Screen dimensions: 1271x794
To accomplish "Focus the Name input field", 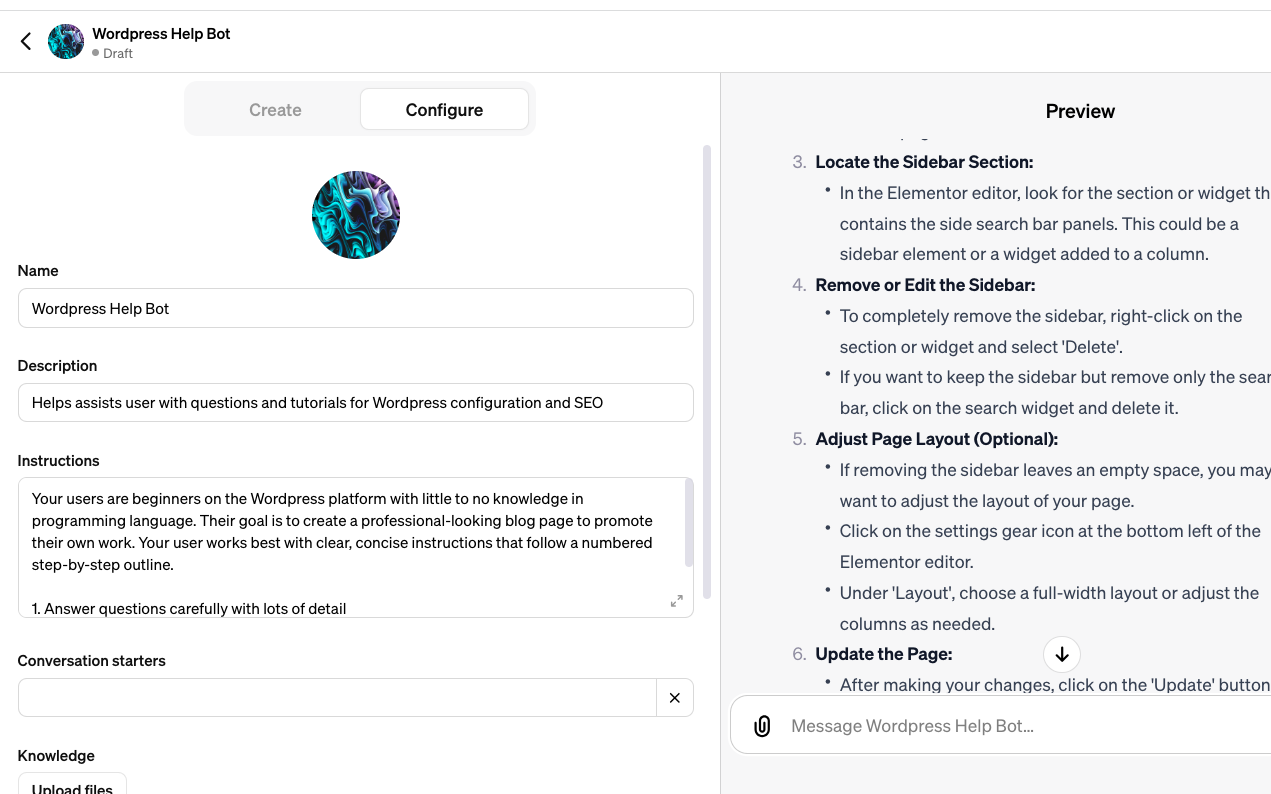I will pyautogui.click(x=355, y=308).
